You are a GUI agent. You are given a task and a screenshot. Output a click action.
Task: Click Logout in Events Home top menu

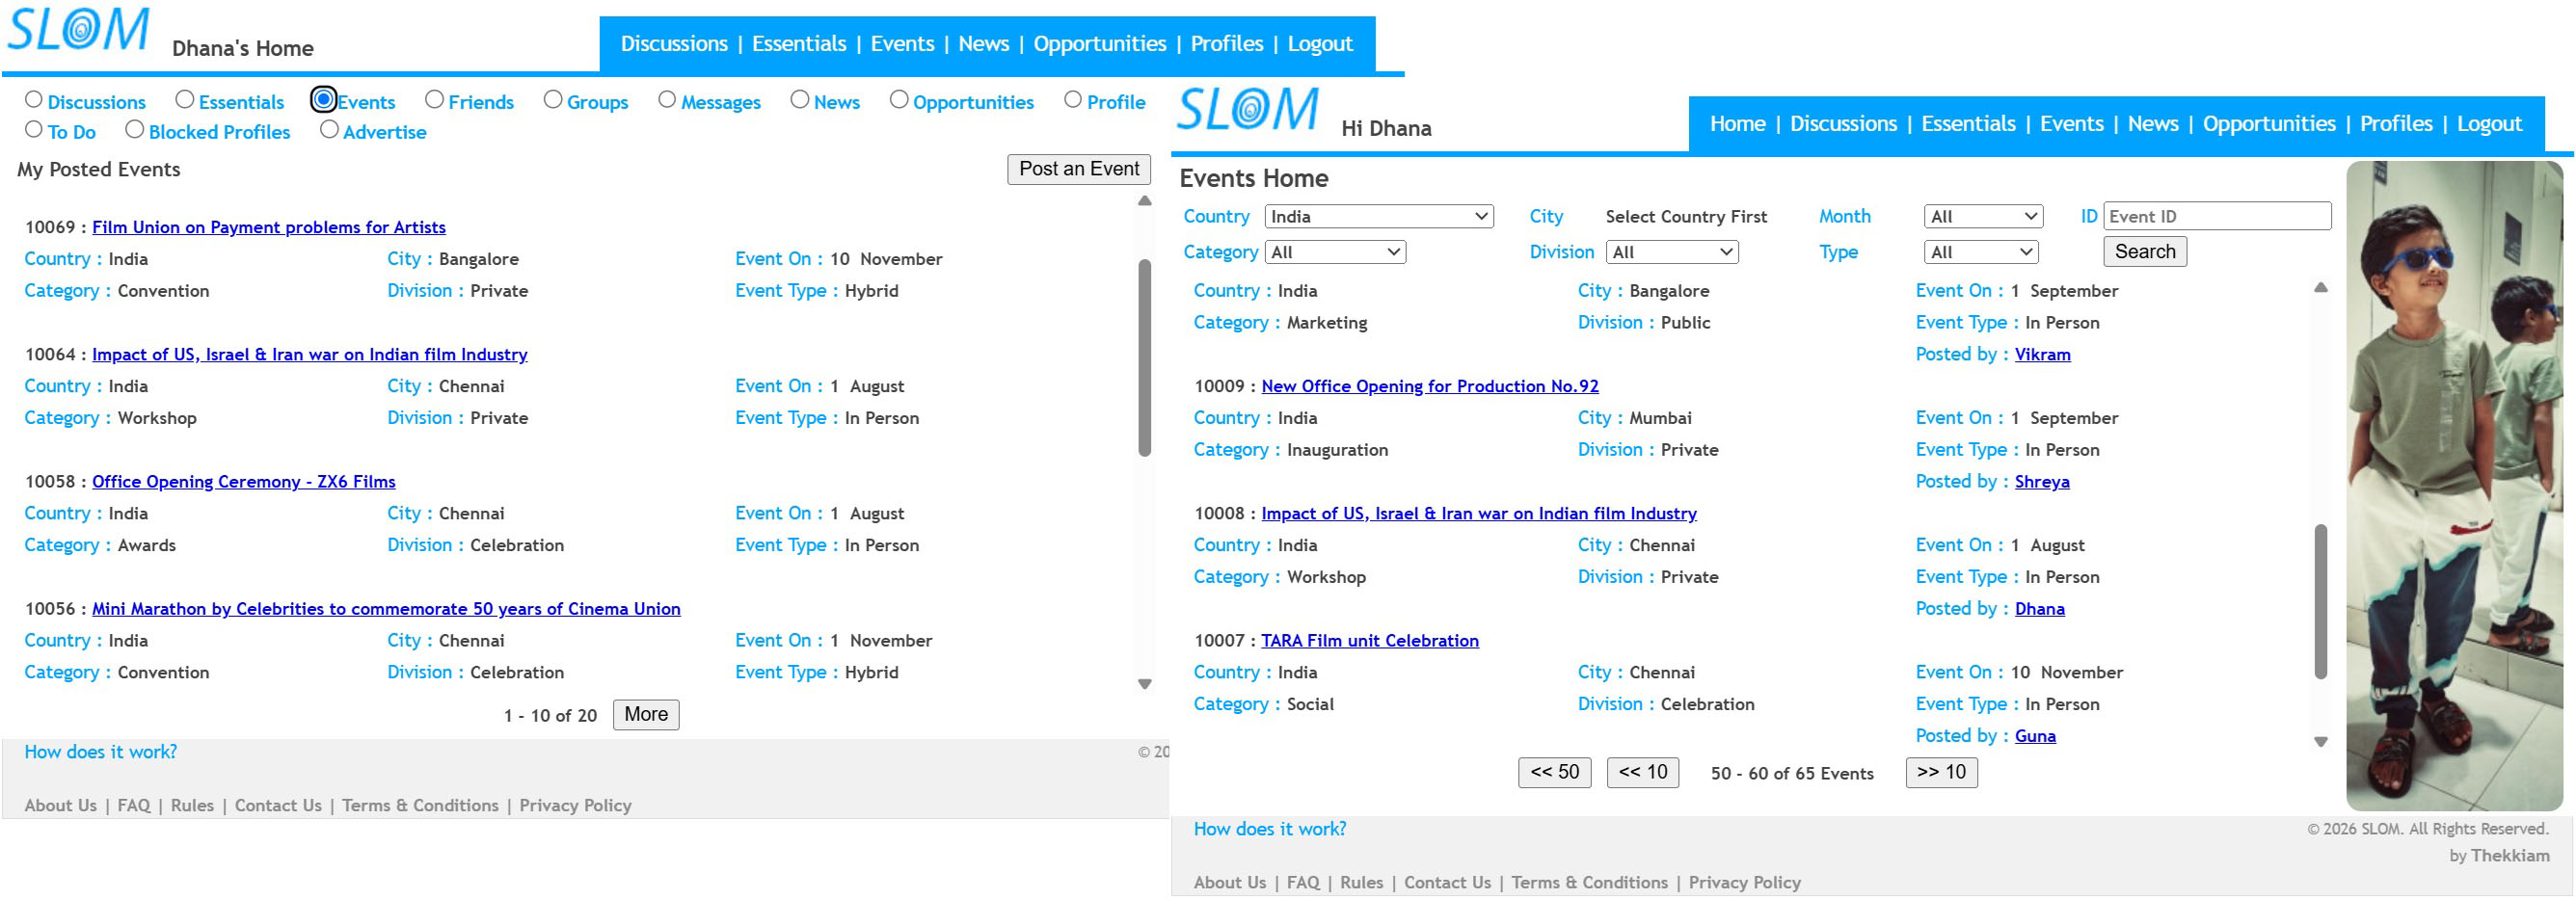(2489, 124)
